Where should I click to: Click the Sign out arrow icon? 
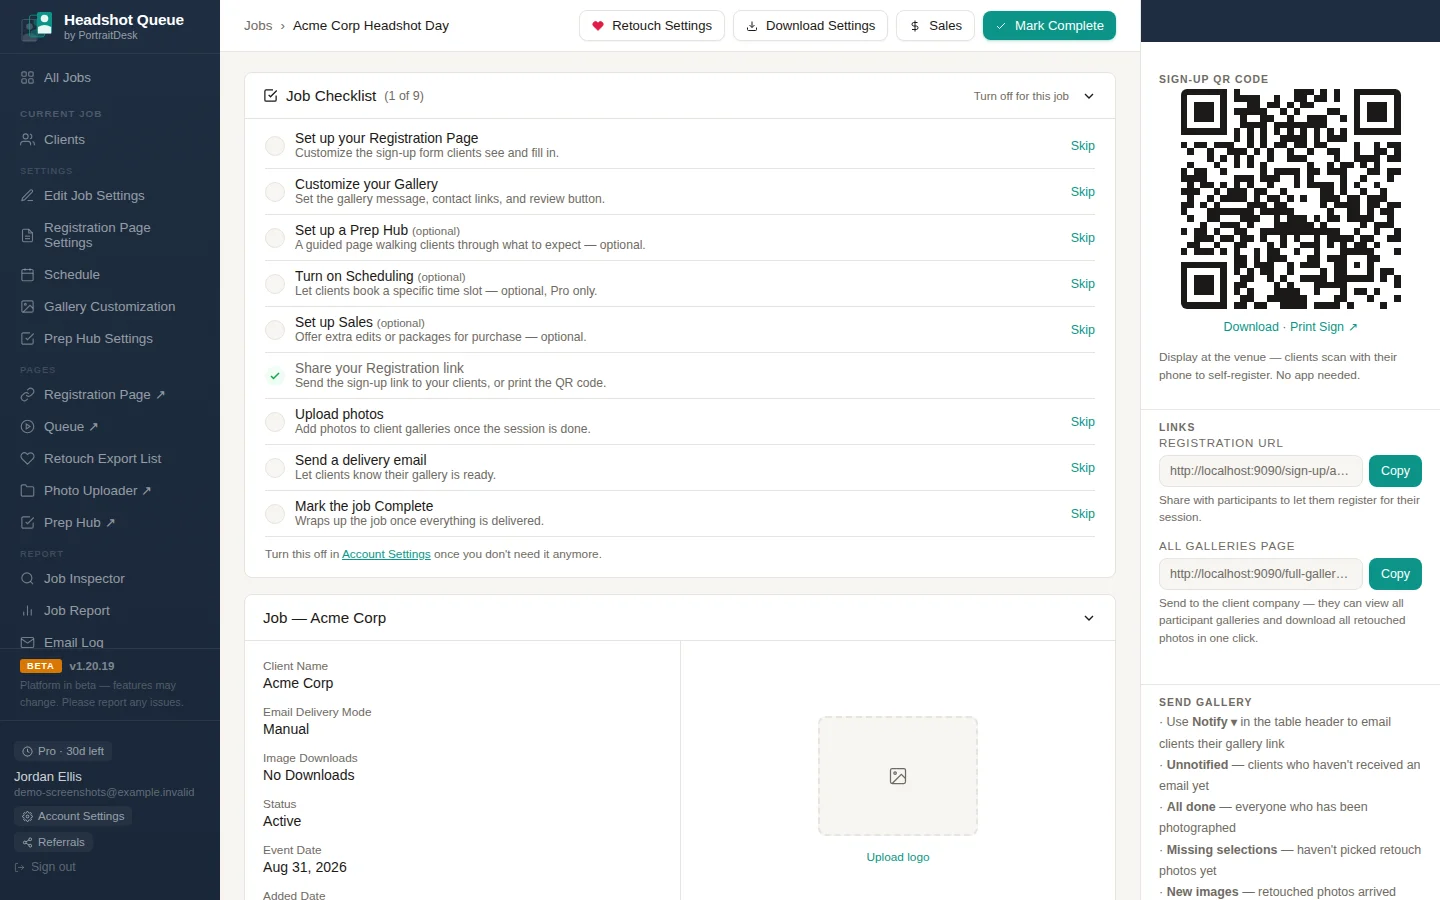tap(20, 868)
